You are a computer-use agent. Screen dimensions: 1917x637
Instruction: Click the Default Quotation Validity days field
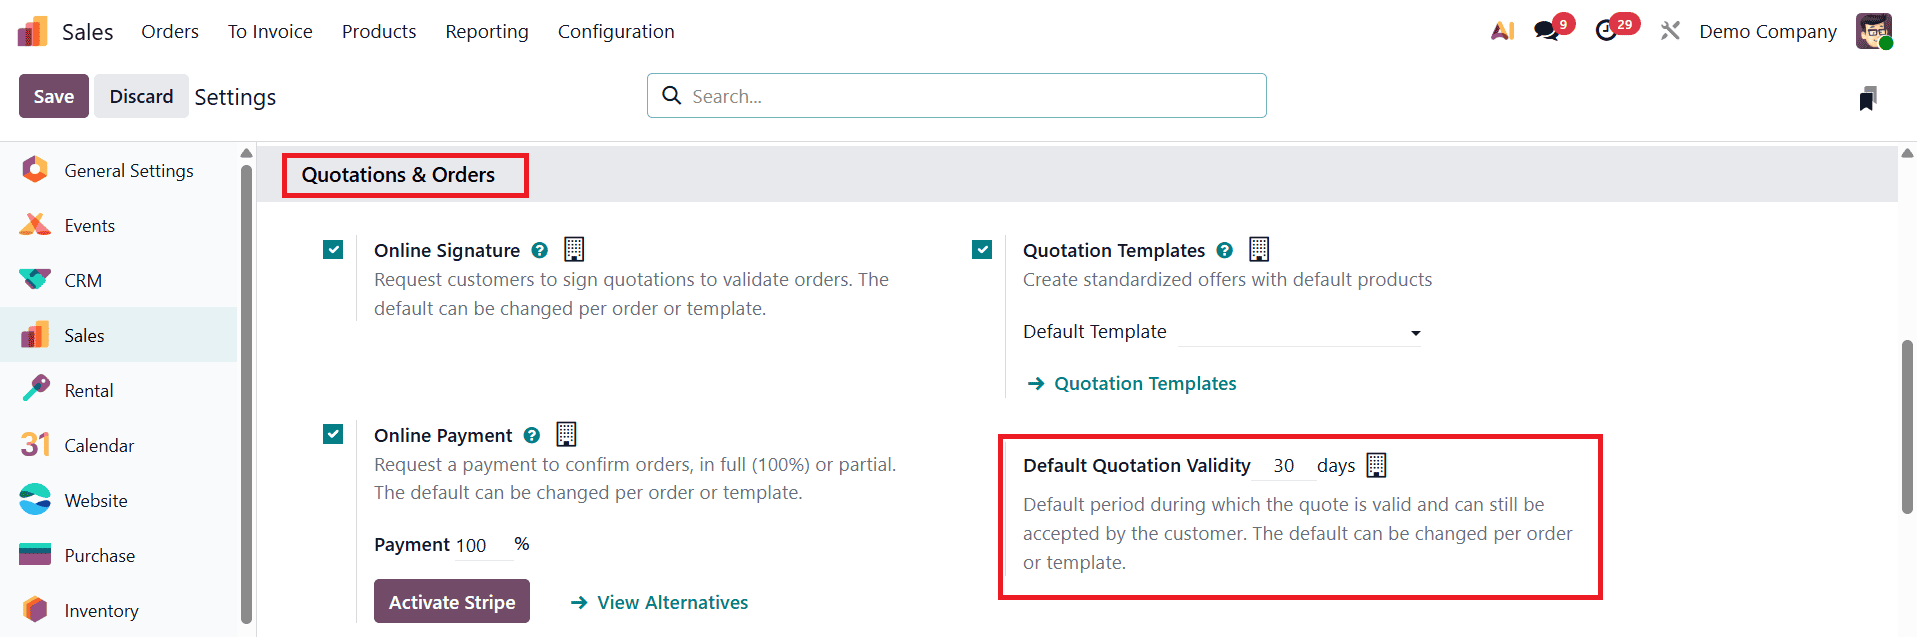[1284, 466]
